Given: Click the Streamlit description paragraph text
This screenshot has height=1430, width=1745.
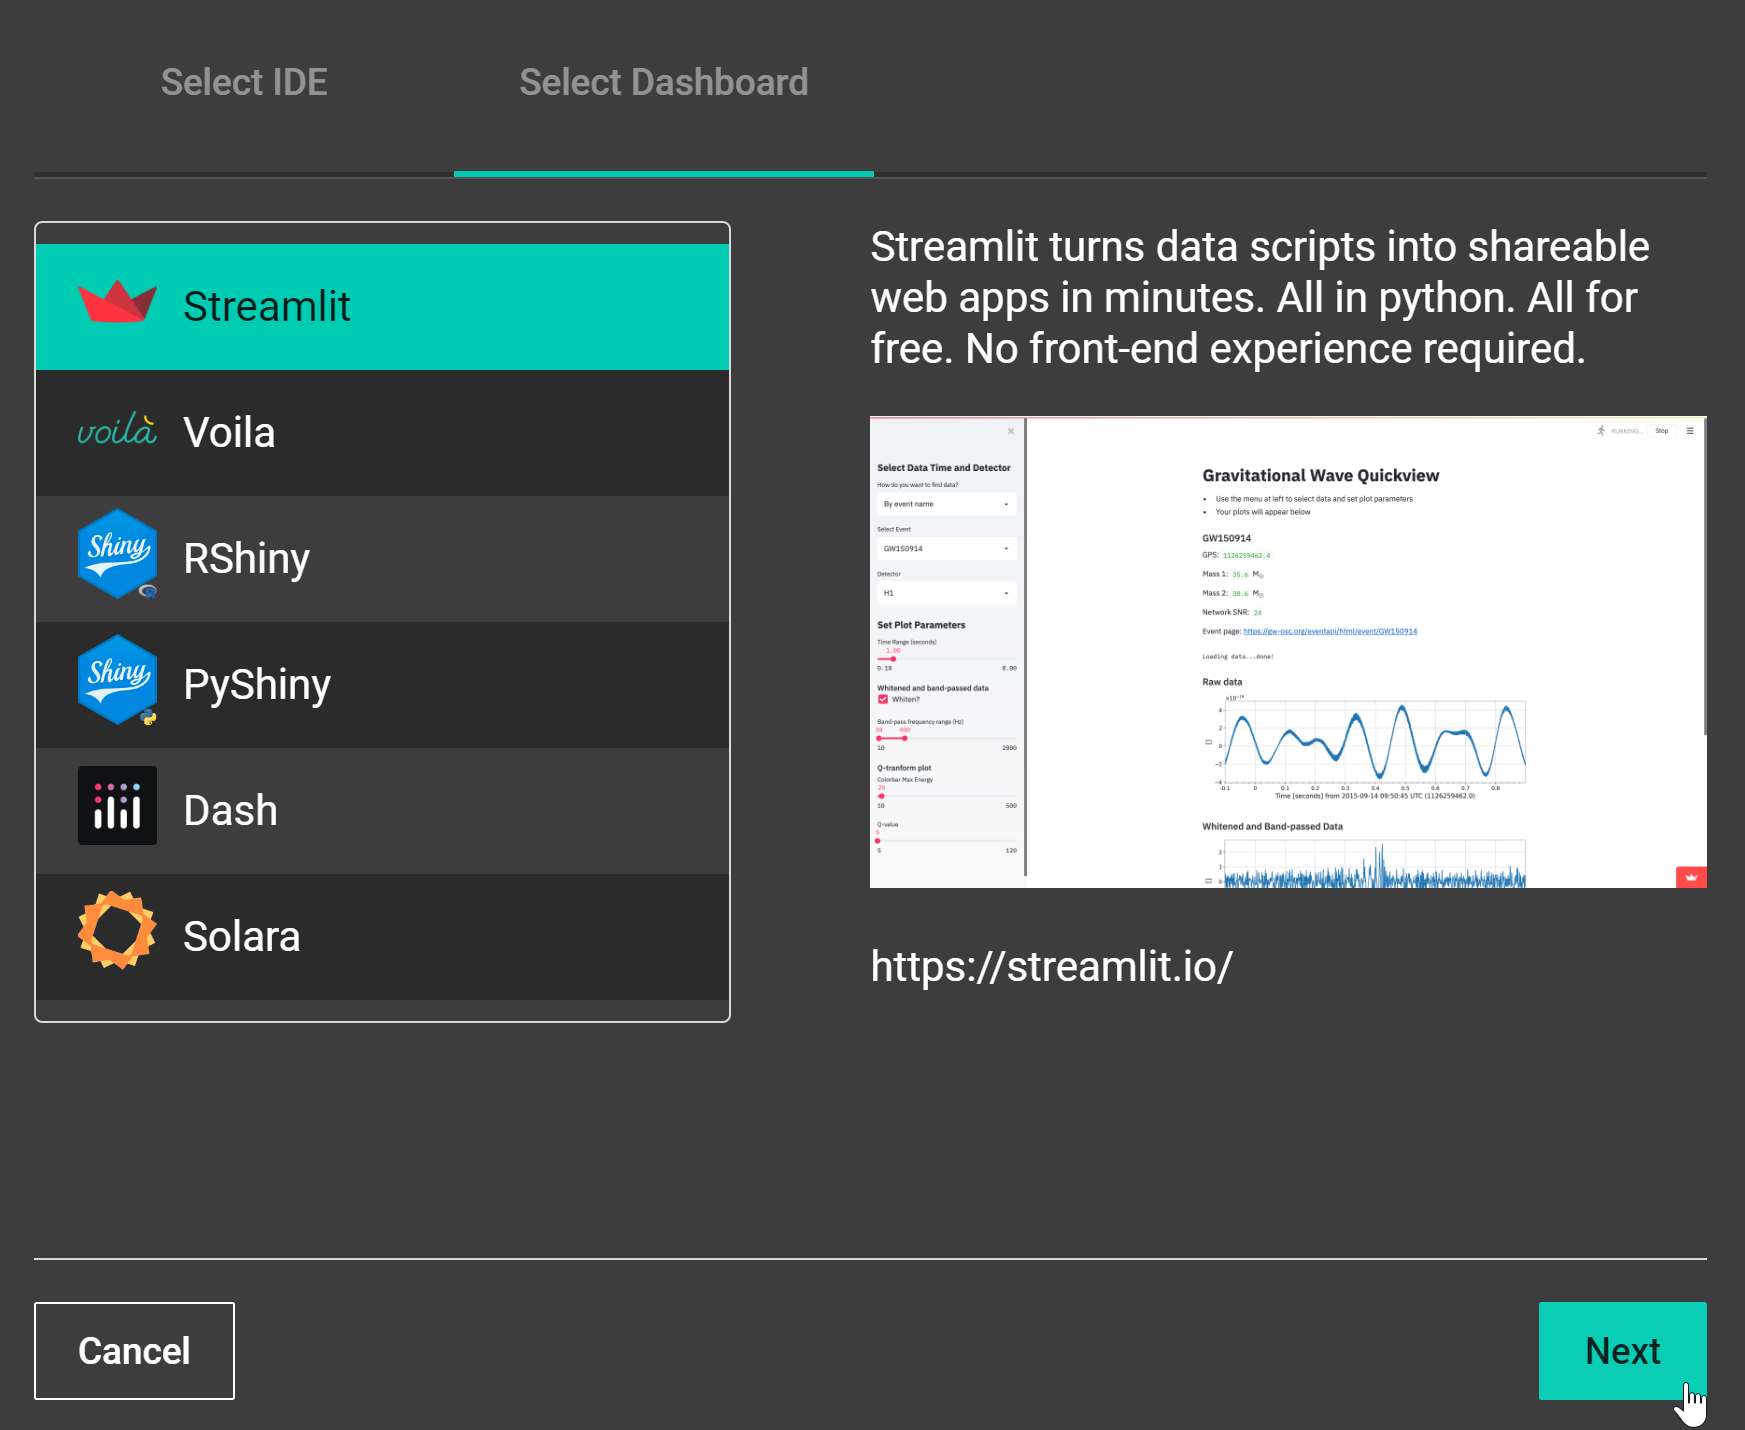Looking at the screenshot, I should point(1260,298).
